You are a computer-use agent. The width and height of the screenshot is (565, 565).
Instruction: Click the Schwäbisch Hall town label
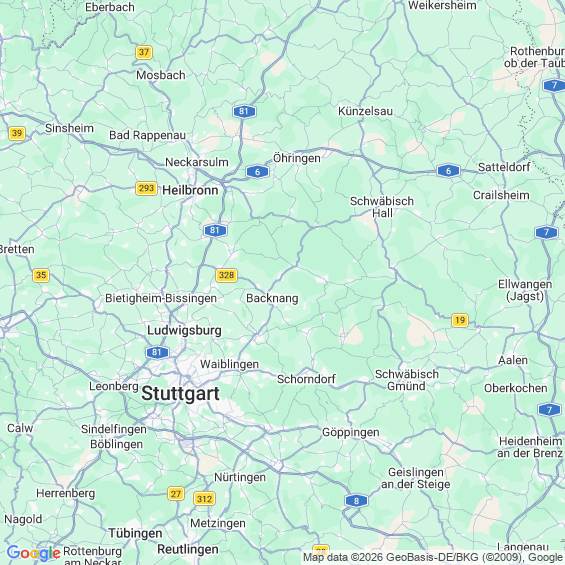pyautogui.click(x=382, y=207)
